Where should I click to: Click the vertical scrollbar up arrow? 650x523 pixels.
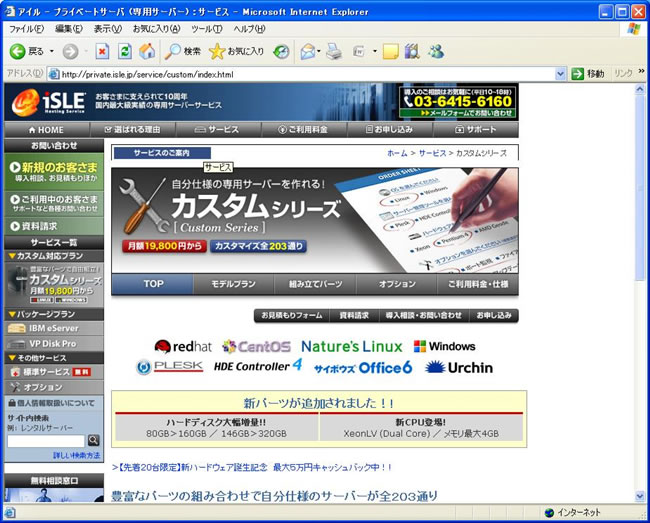(640, 89)
